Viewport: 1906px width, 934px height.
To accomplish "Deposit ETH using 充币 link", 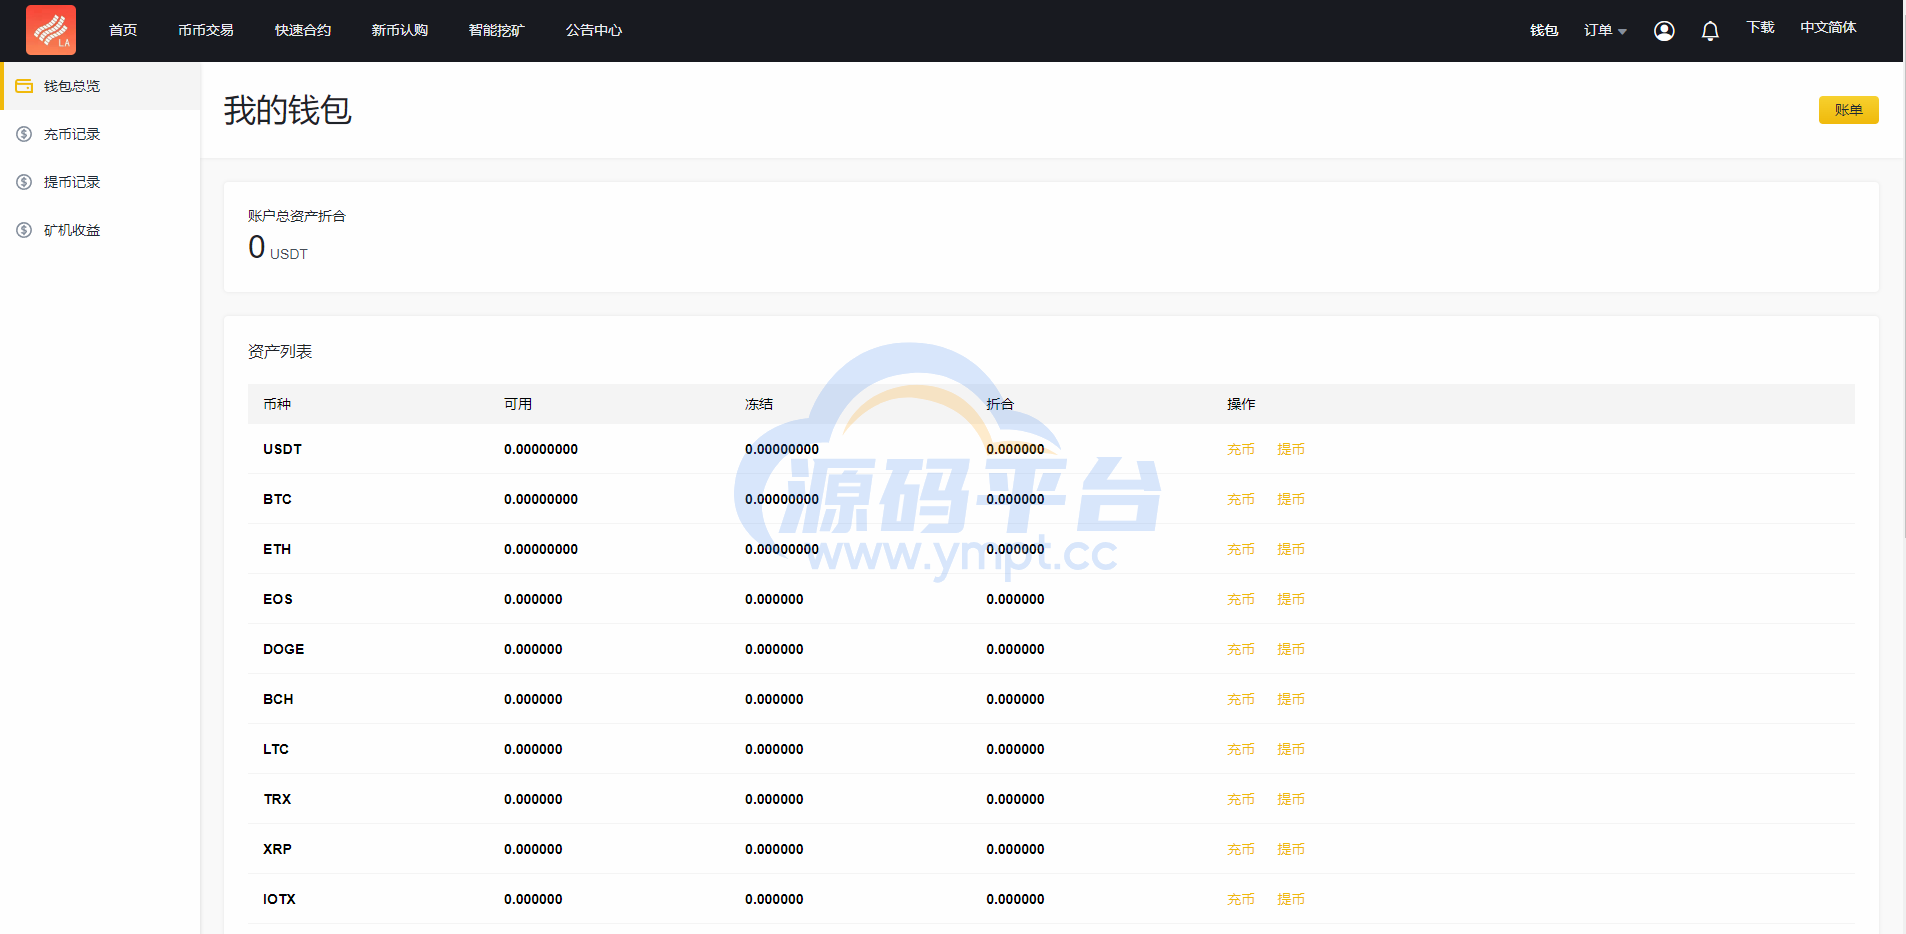I will coord(1240,550).
